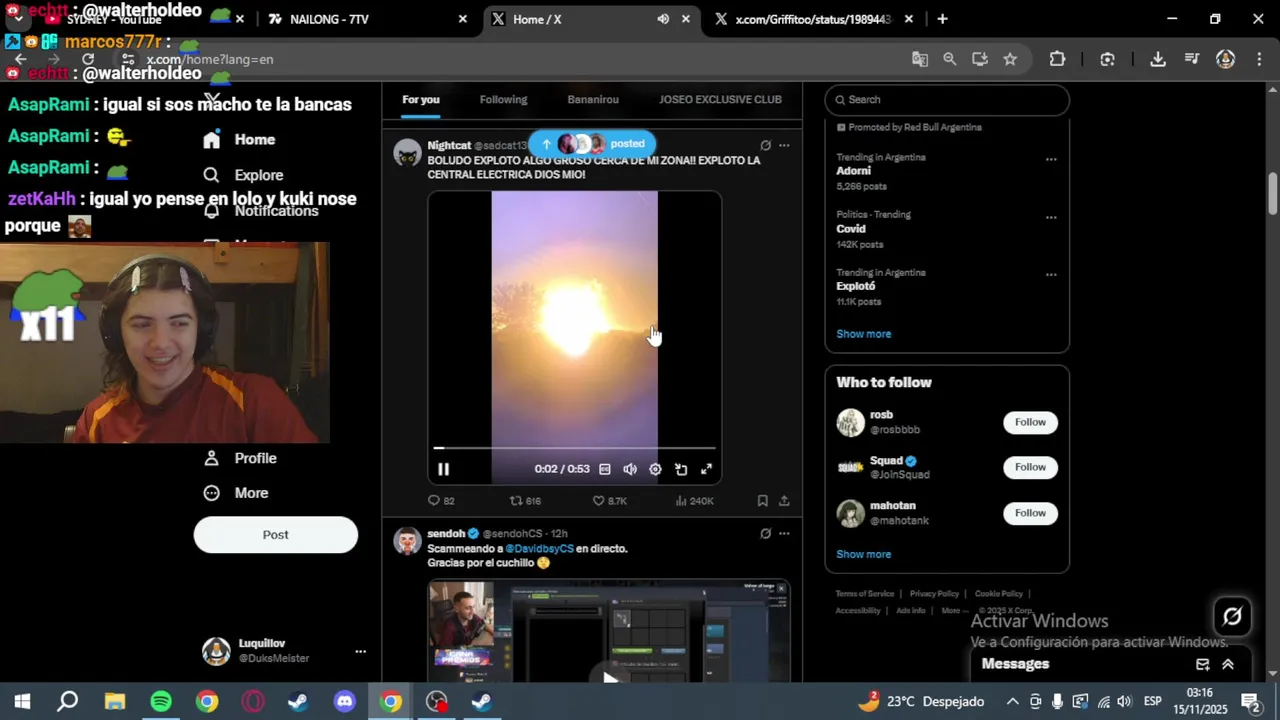Show more trending topics

point(863,334)
